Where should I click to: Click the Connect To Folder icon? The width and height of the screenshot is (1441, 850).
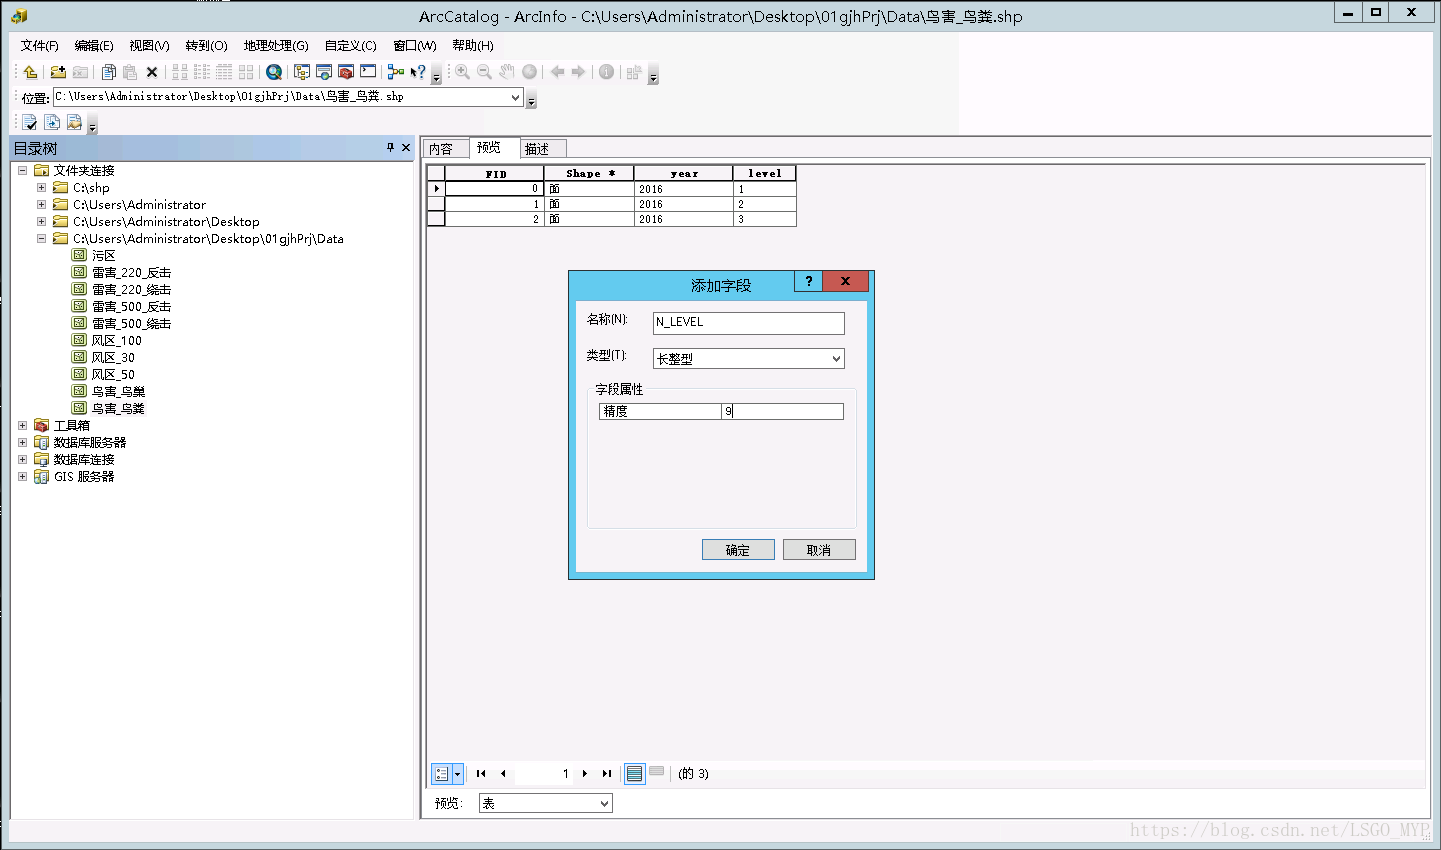pyautogui.click(x=58, y=72)
